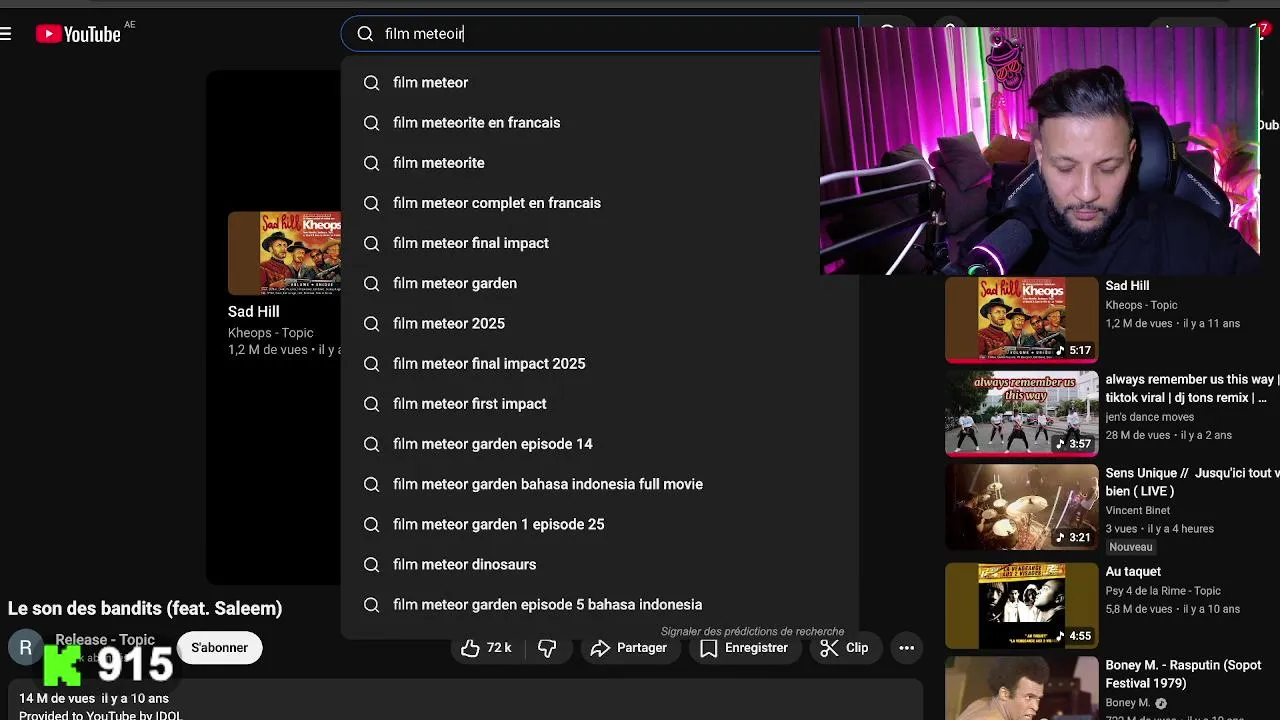Open Sad Hill thumbnail in sidebar

tap(1022, 320)
